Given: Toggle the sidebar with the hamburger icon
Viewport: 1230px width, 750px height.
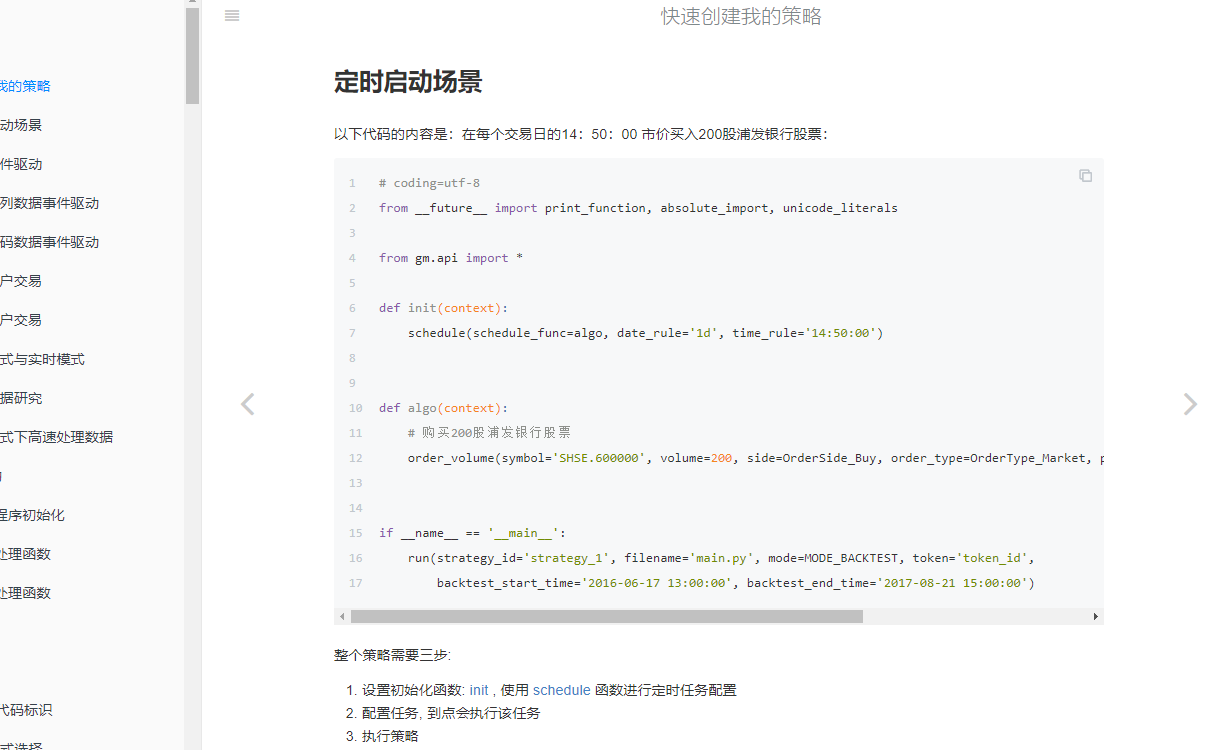Looking at the screenshot, I should (x=232, y=16).
